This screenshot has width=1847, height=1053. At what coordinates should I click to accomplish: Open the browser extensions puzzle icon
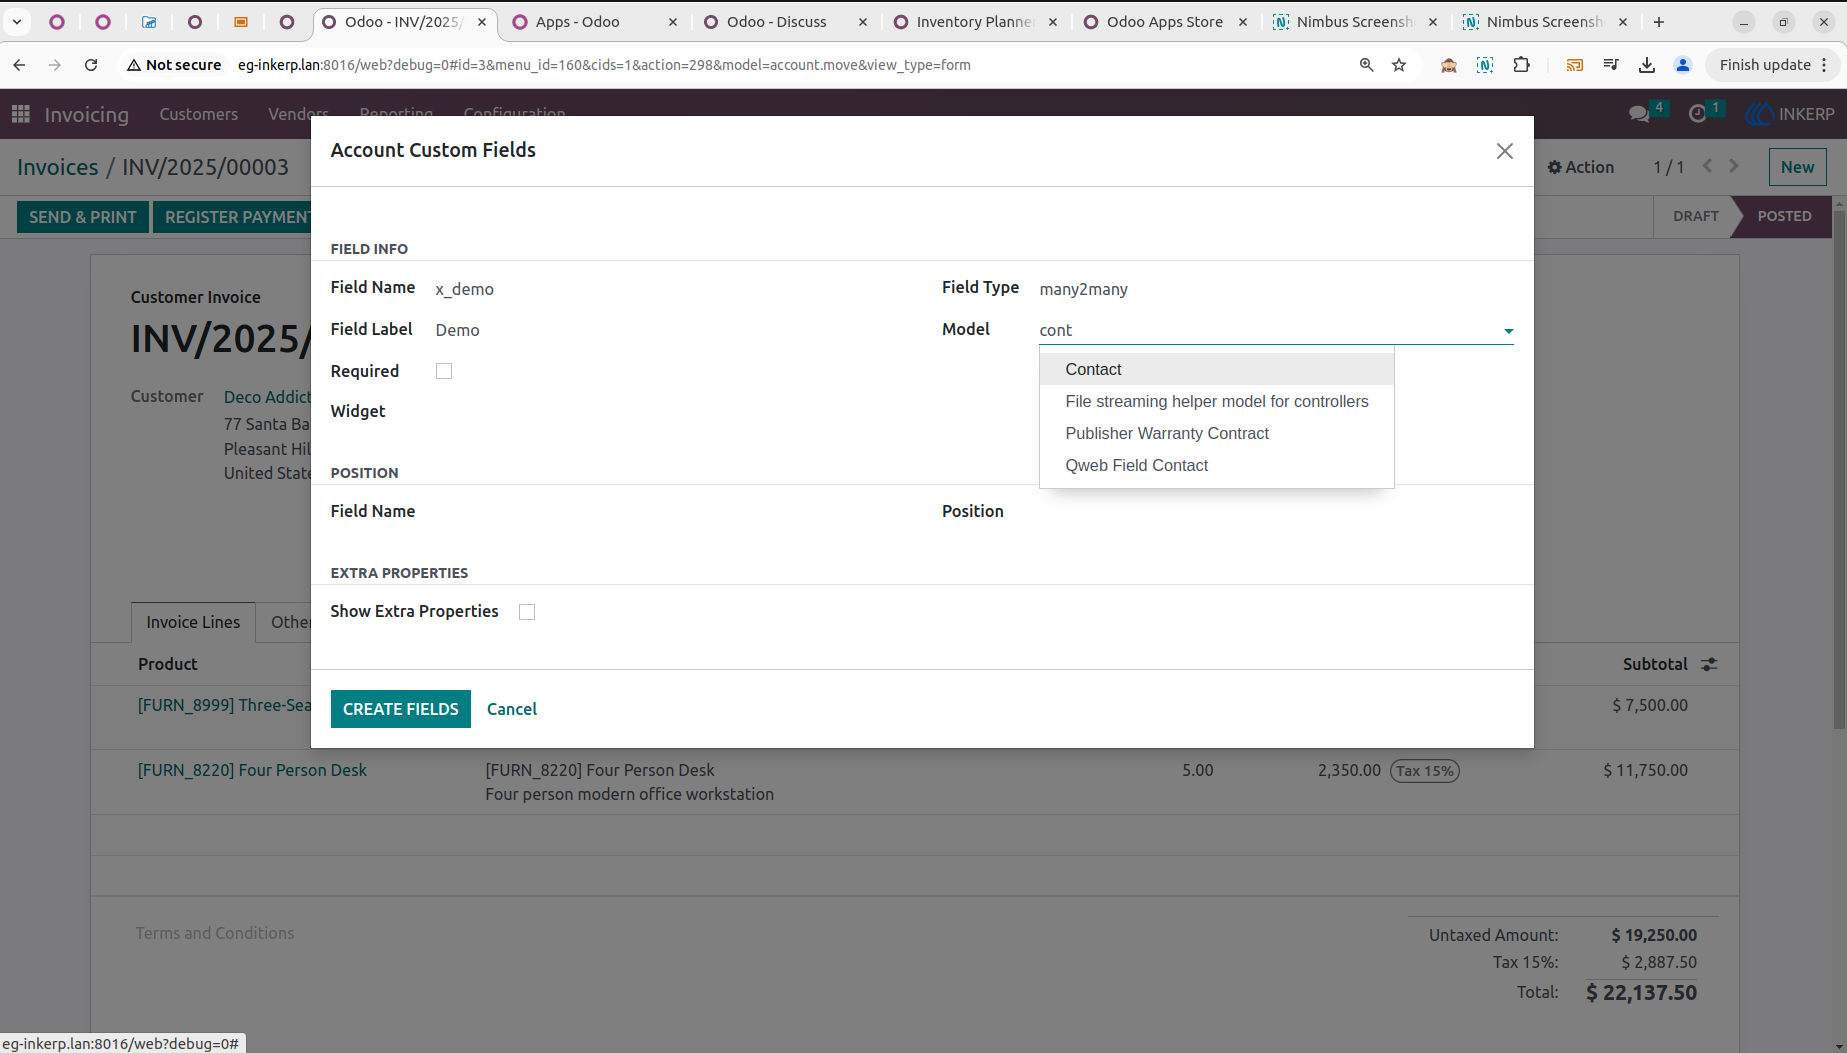[x=1522, y=65]
